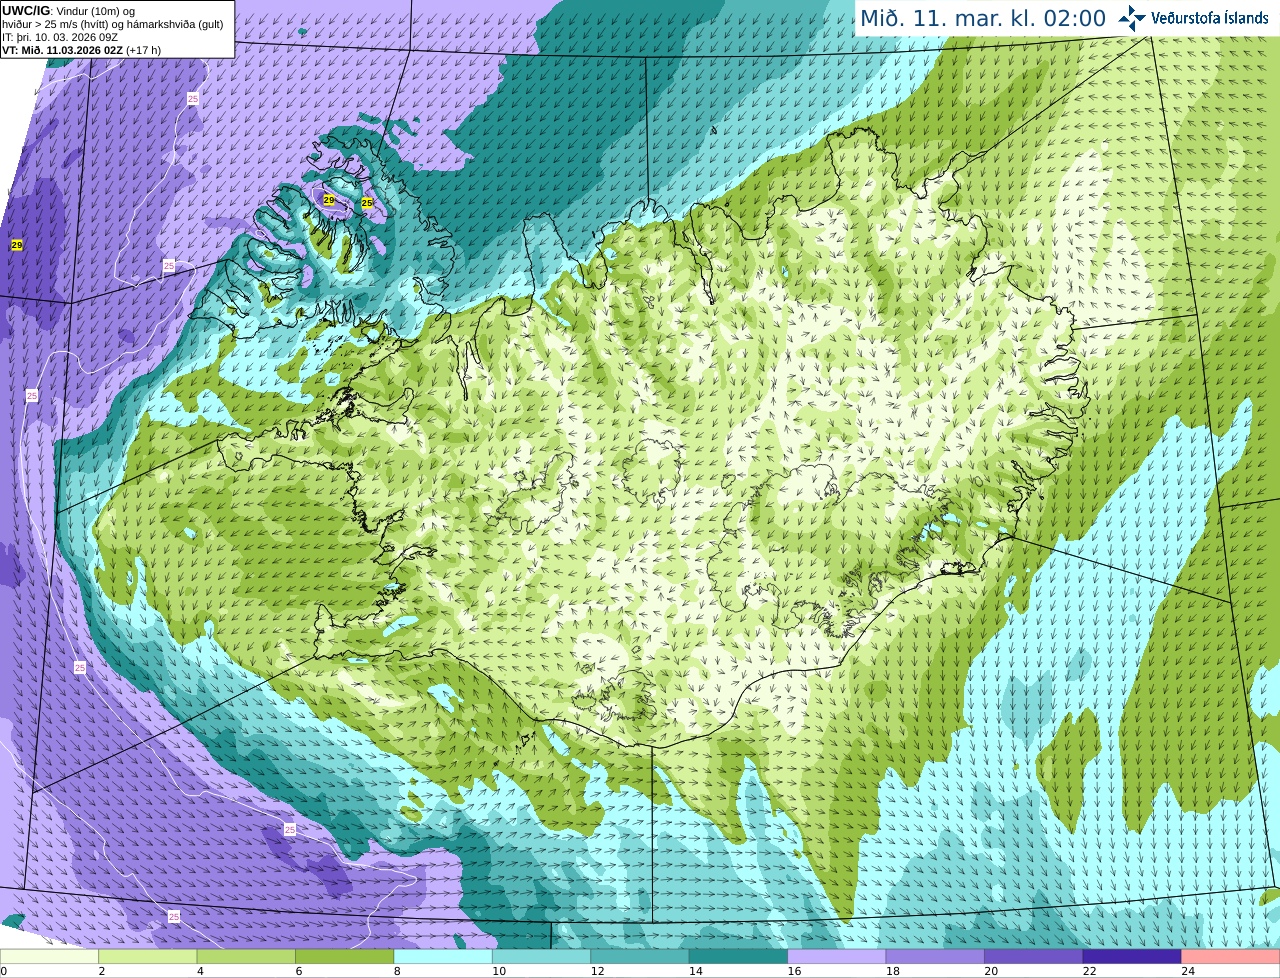The image size is (1280, 978).
Task: Click the medium teal 12–14 legend swatch
Action: tap(640, 957)
